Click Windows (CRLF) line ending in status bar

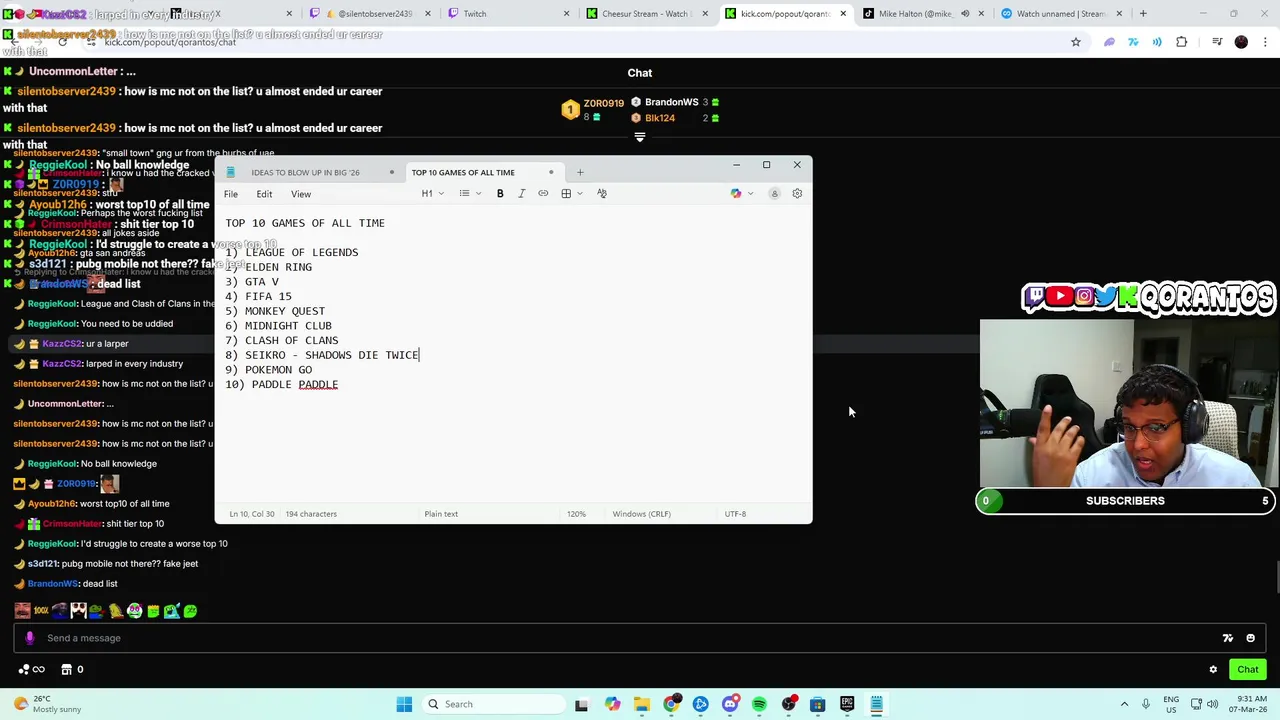click(x=642, y=514)
